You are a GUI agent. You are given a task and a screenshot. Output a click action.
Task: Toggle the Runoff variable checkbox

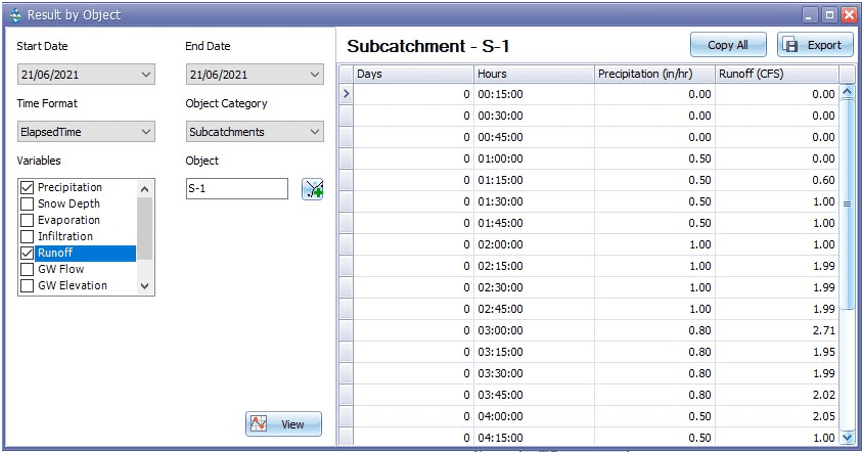coord(27,253)
